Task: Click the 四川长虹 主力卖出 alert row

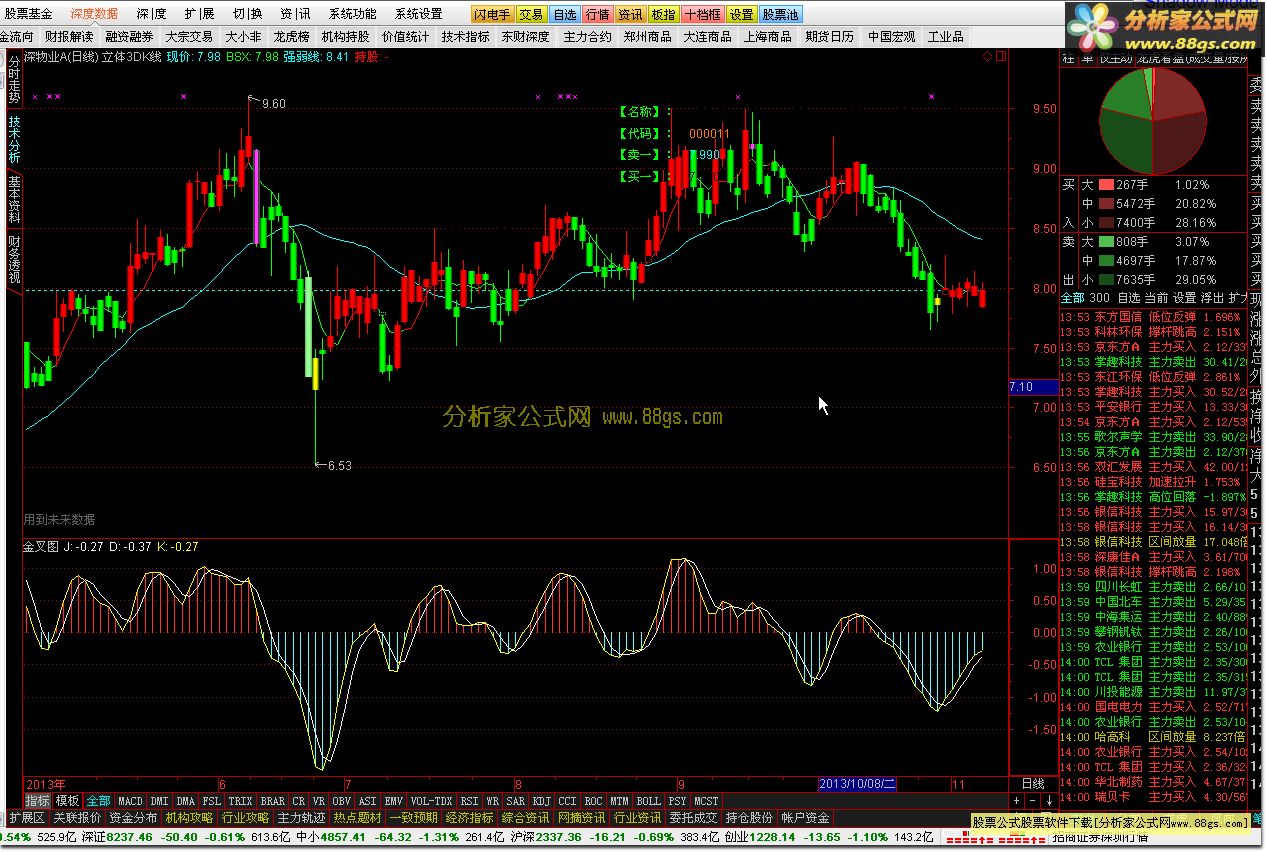Action: tap(1153, 587)
